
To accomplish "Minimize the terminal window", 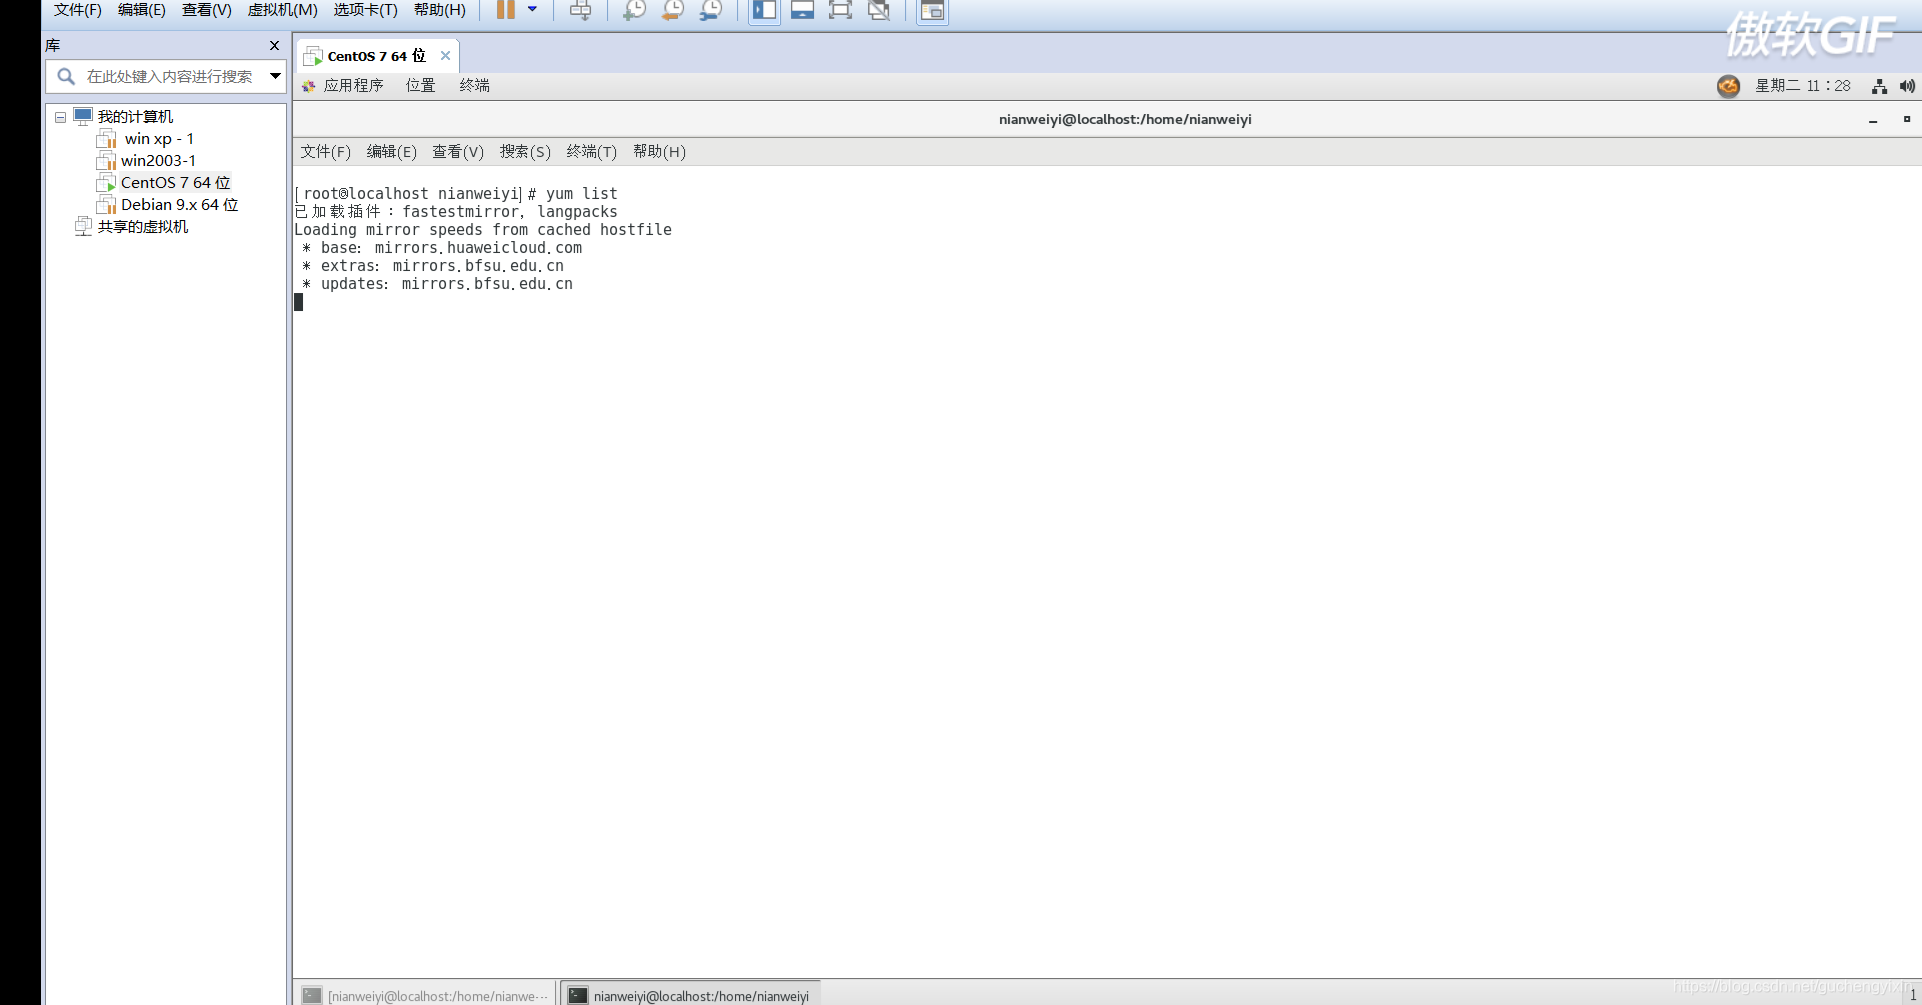I will tap(1873, 120).
